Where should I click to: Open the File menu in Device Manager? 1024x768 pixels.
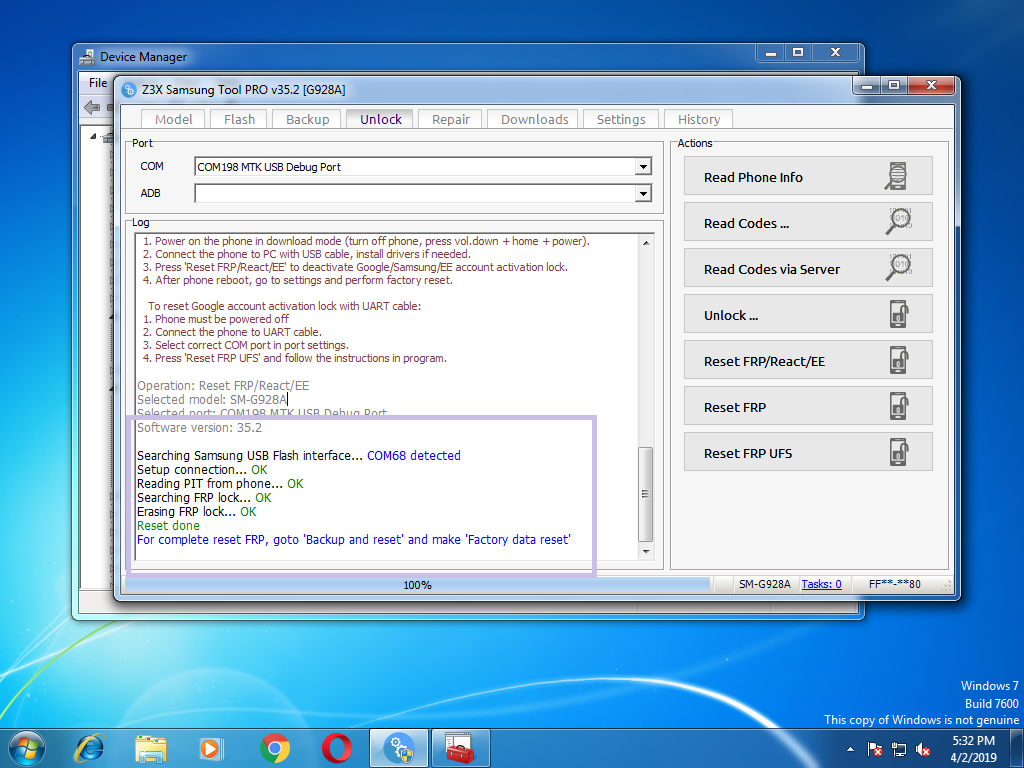98,83
